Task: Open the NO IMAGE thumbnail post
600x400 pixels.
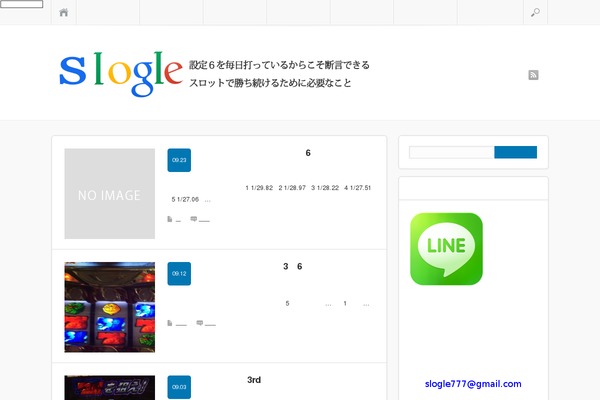Action: pyautogui.click(x=110, y=194)
